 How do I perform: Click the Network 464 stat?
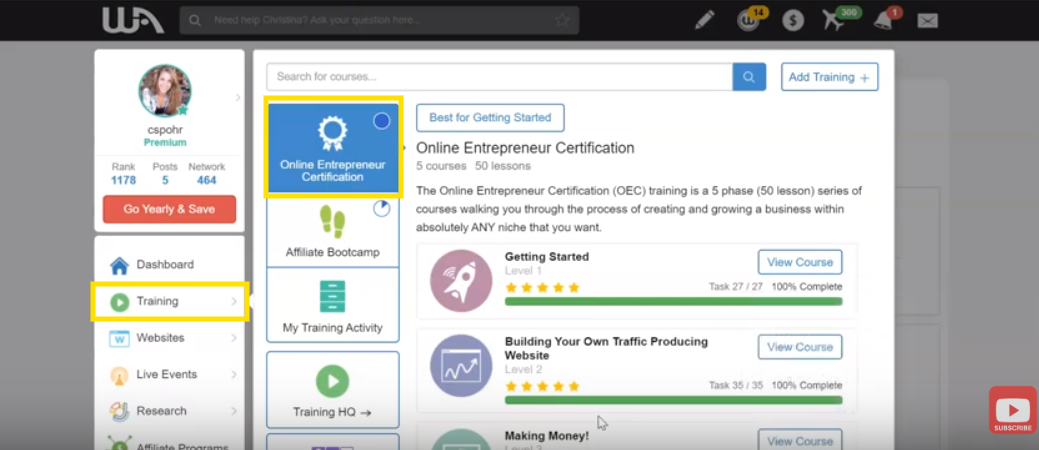(207, 174)
